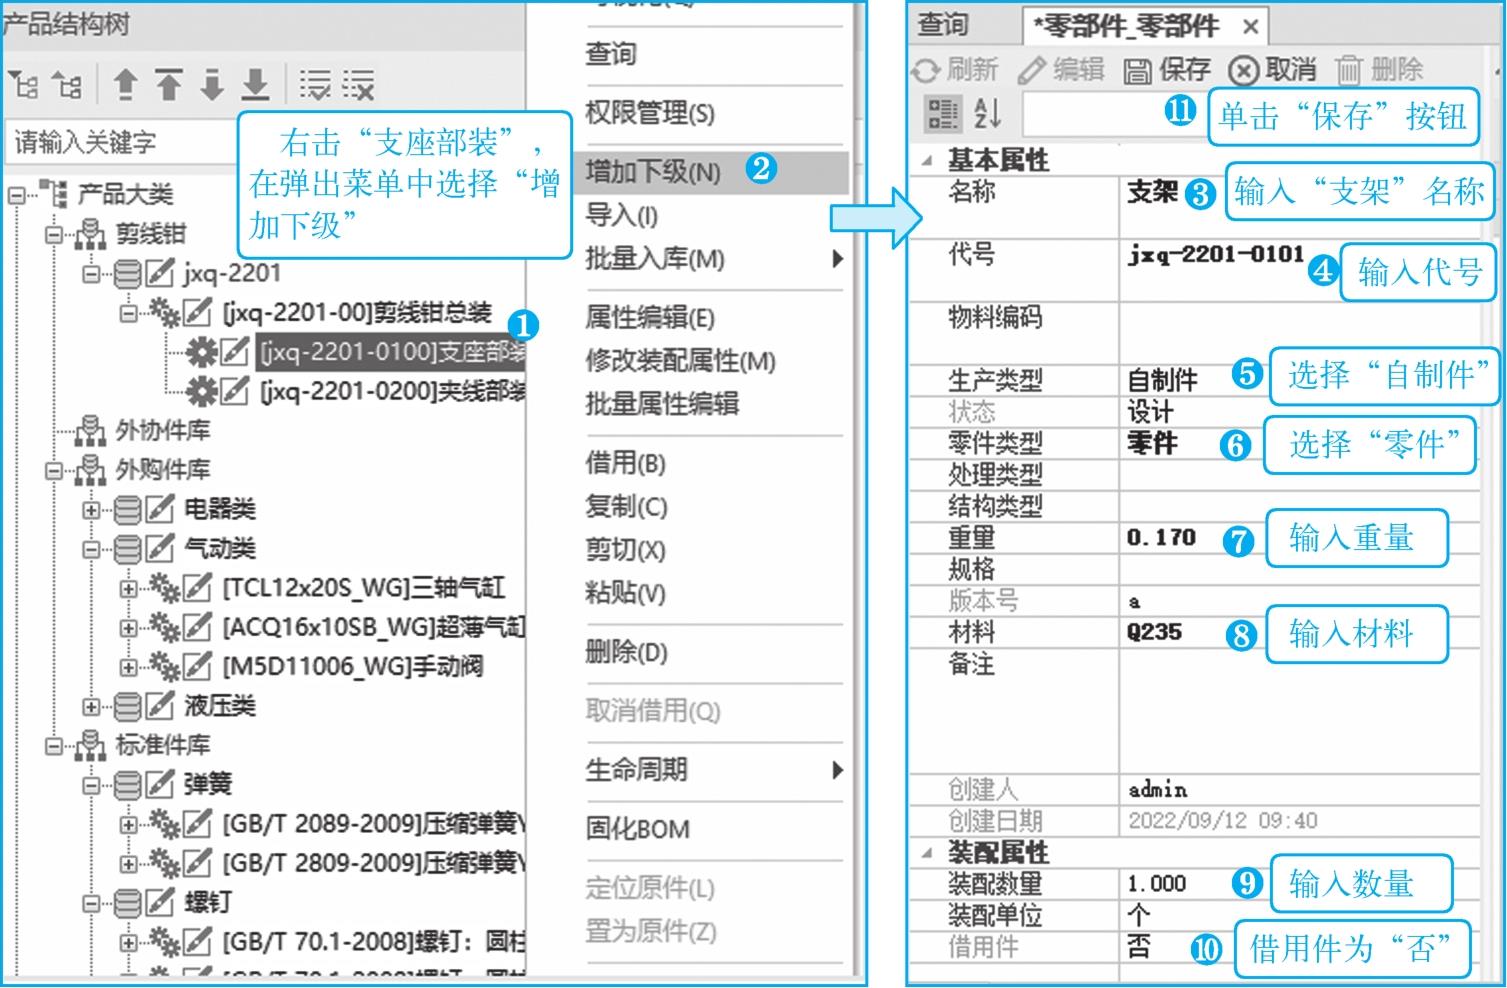
Task: Move the selected node to the bottom
Action: (x=256, y=85)
